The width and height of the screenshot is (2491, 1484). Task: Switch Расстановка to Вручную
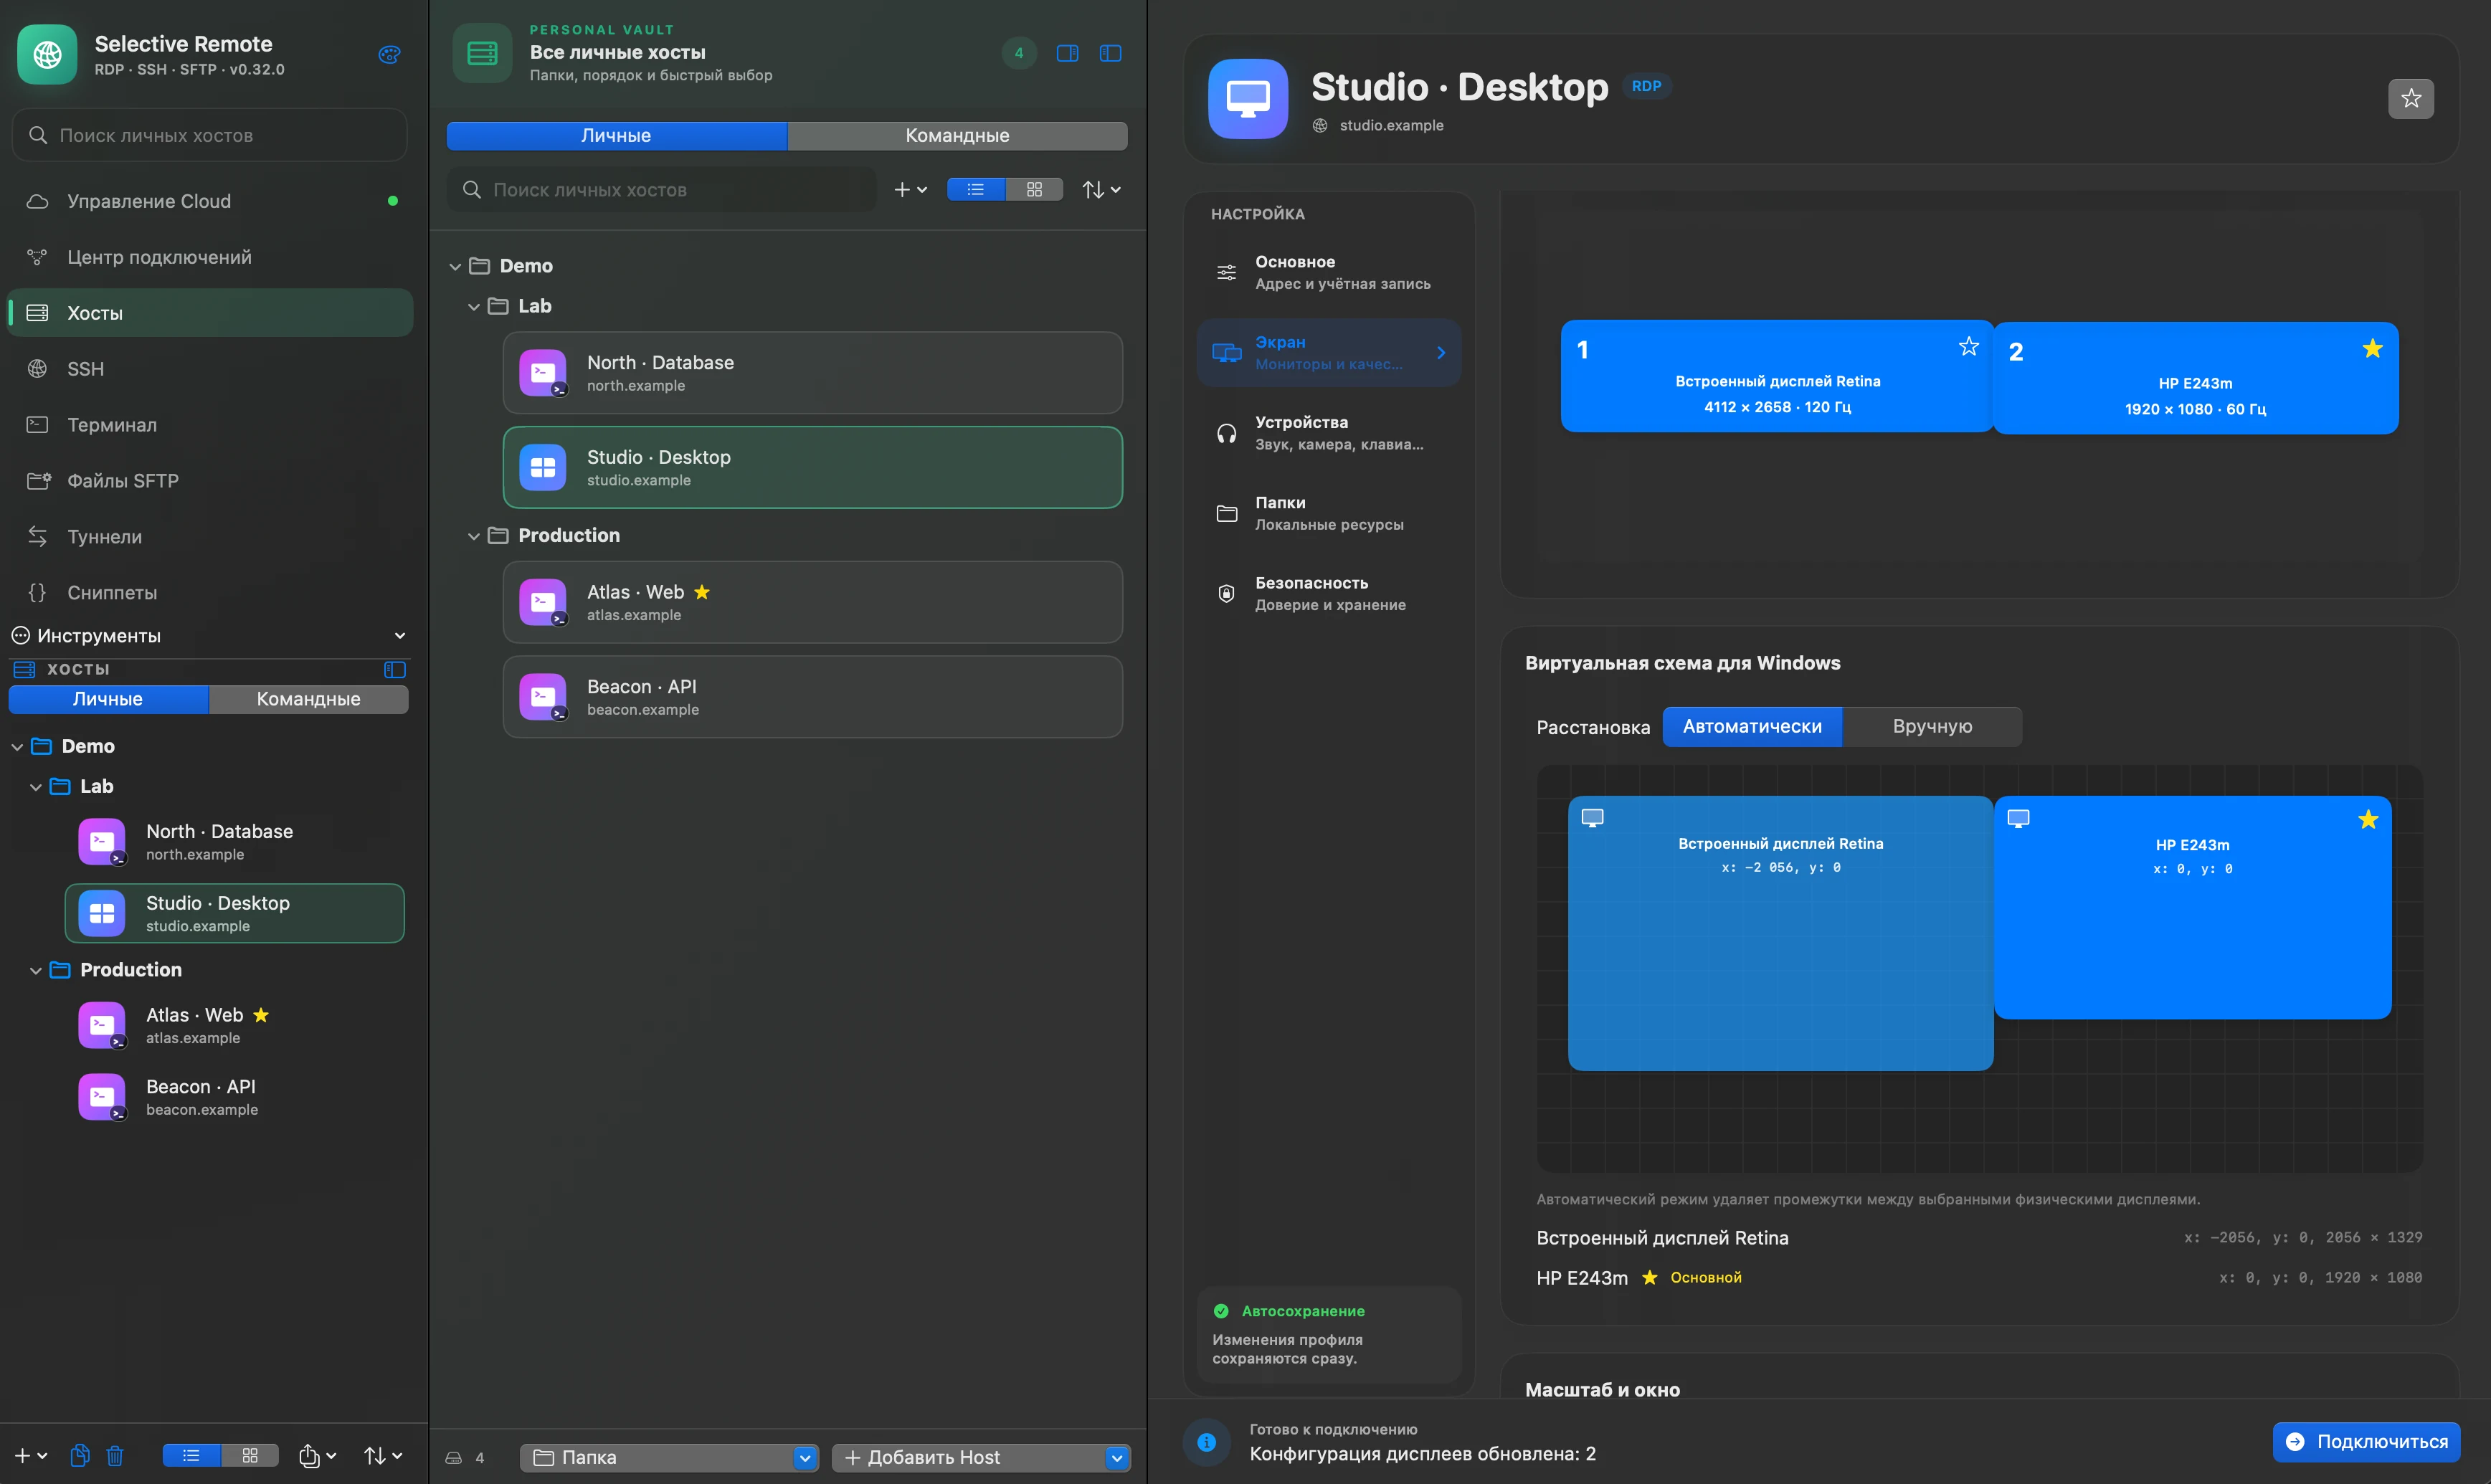point(1932,727)
